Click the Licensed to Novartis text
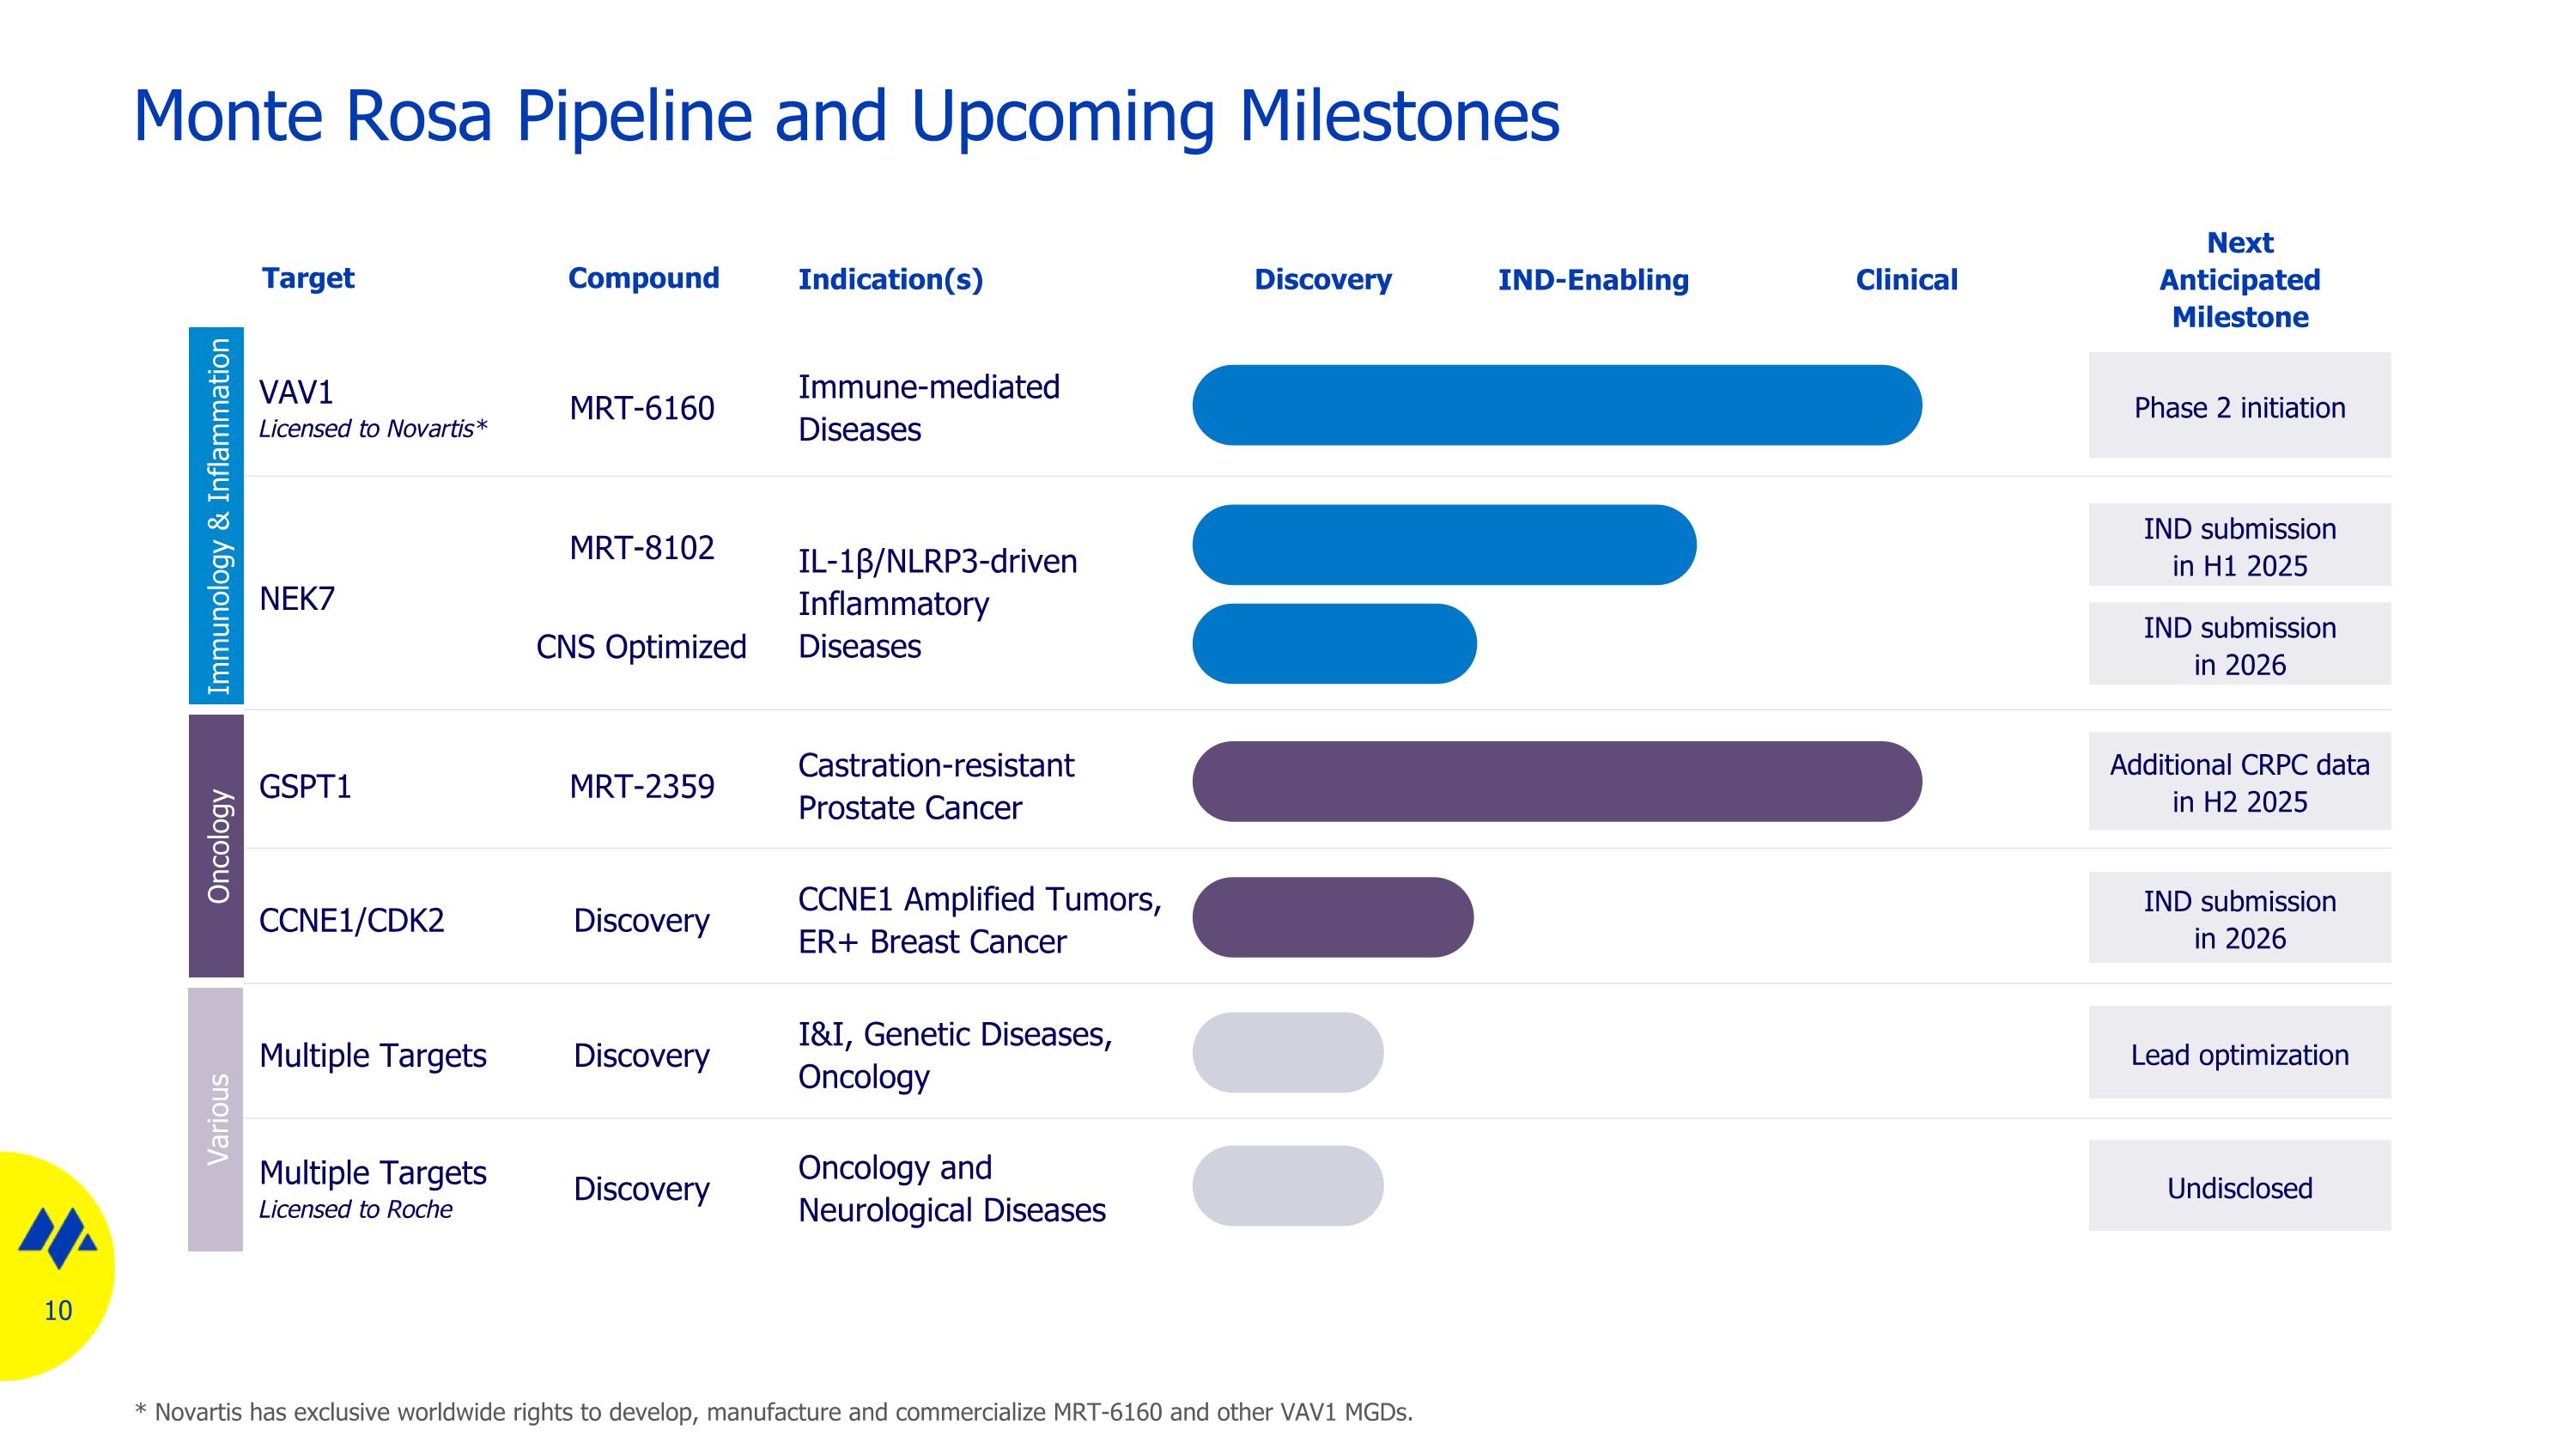The width and height of the screenshot is (2576, 1449). [x=373, y=429]
